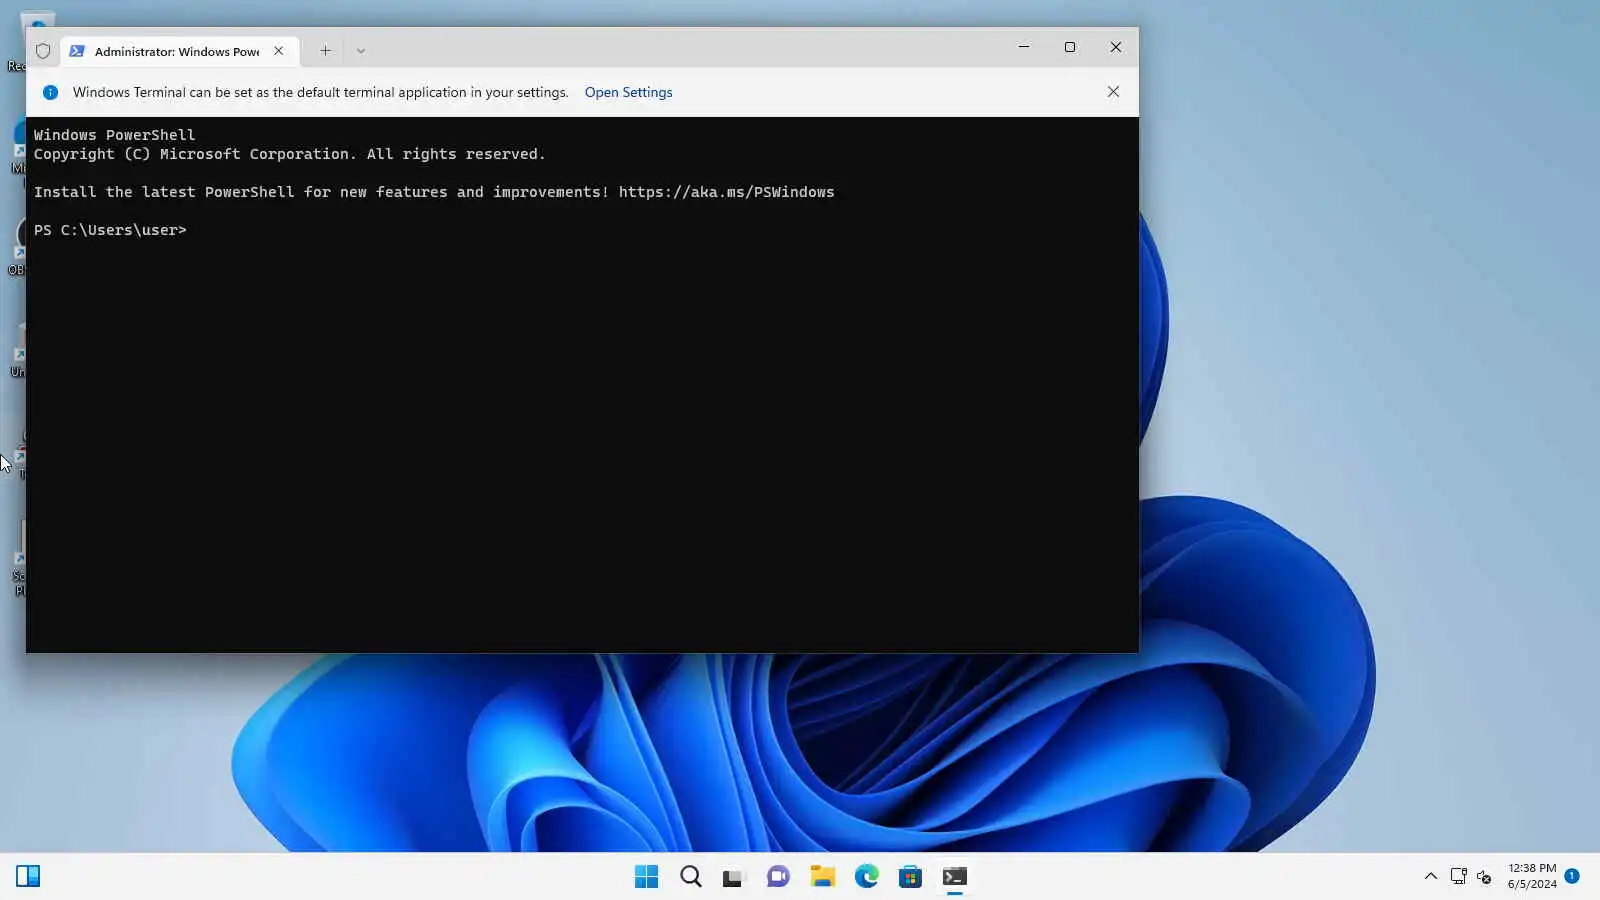The image size is (1600, 900).
Task: Open the clock and calendar flyout
Action: coord(1532,876)
